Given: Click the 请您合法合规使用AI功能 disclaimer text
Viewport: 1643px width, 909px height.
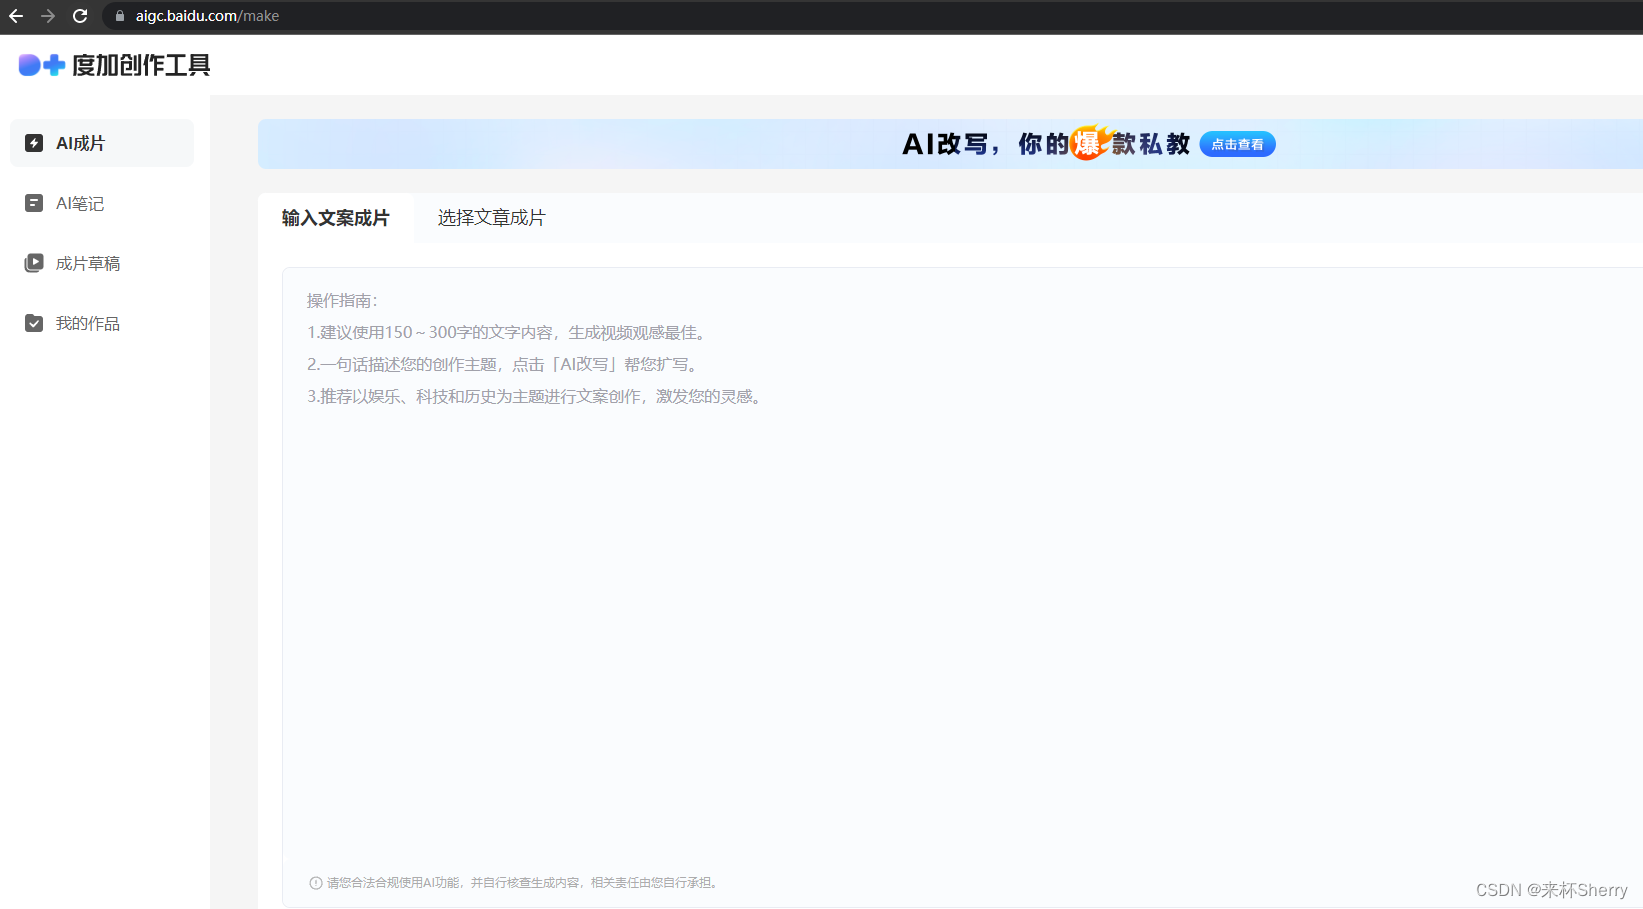Looking at the screenshot, I should click(524, 883).
